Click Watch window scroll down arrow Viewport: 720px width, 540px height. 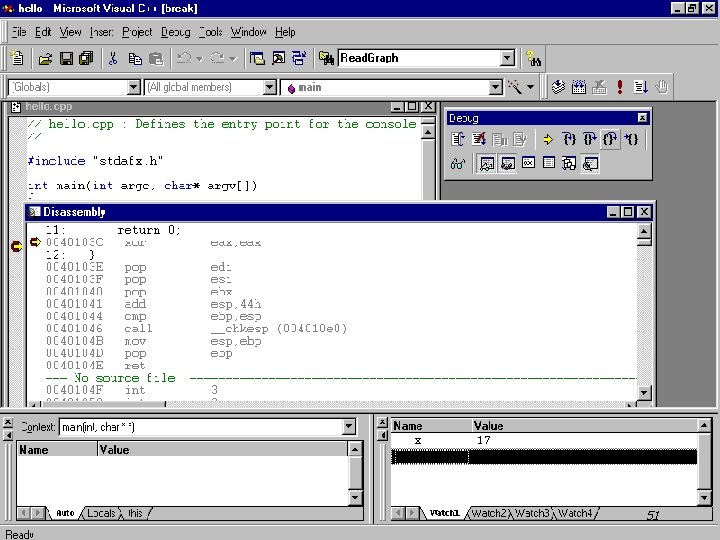coord(704,497)
